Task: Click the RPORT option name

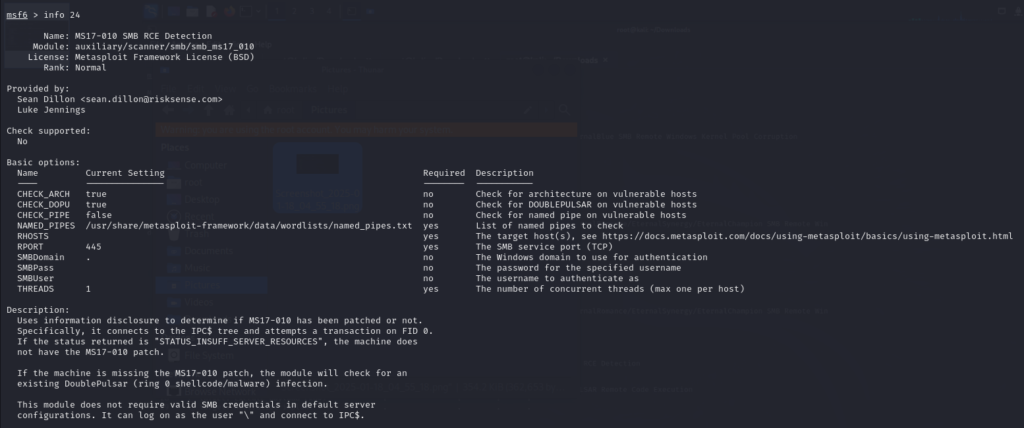Action: click(30, 246)
